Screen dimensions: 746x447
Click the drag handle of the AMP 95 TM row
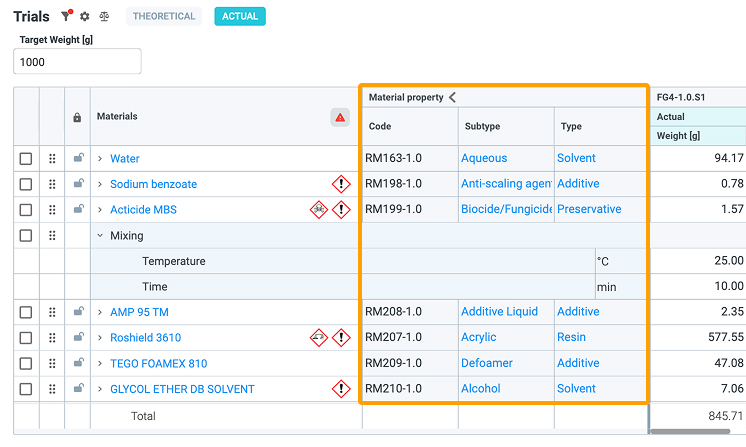click(52, 312)
